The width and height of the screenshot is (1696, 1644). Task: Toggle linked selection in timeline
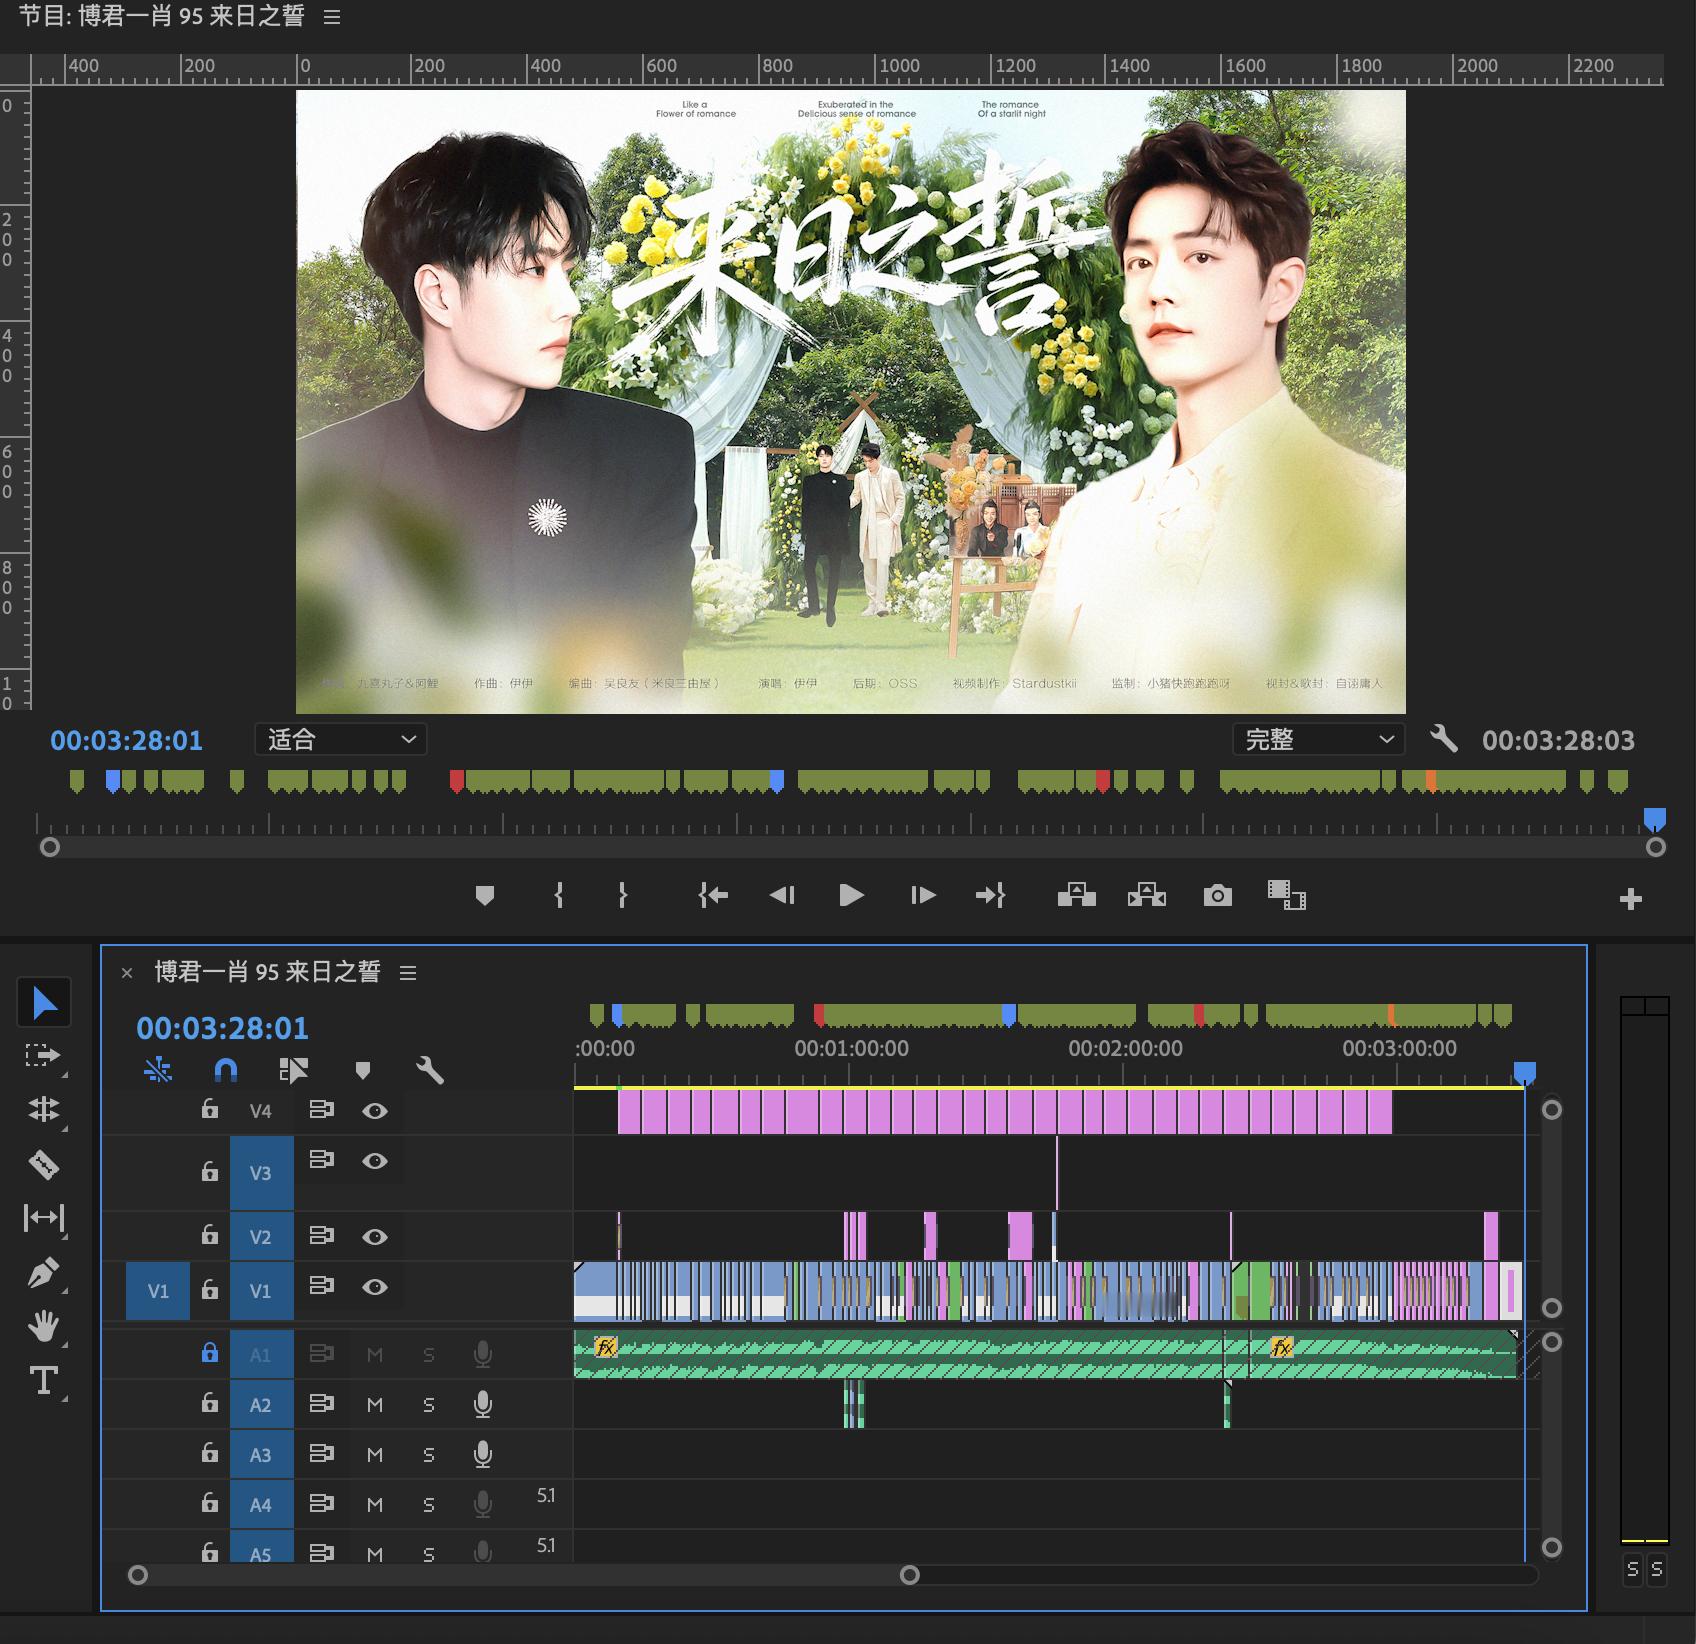(x=293, y=1070)
